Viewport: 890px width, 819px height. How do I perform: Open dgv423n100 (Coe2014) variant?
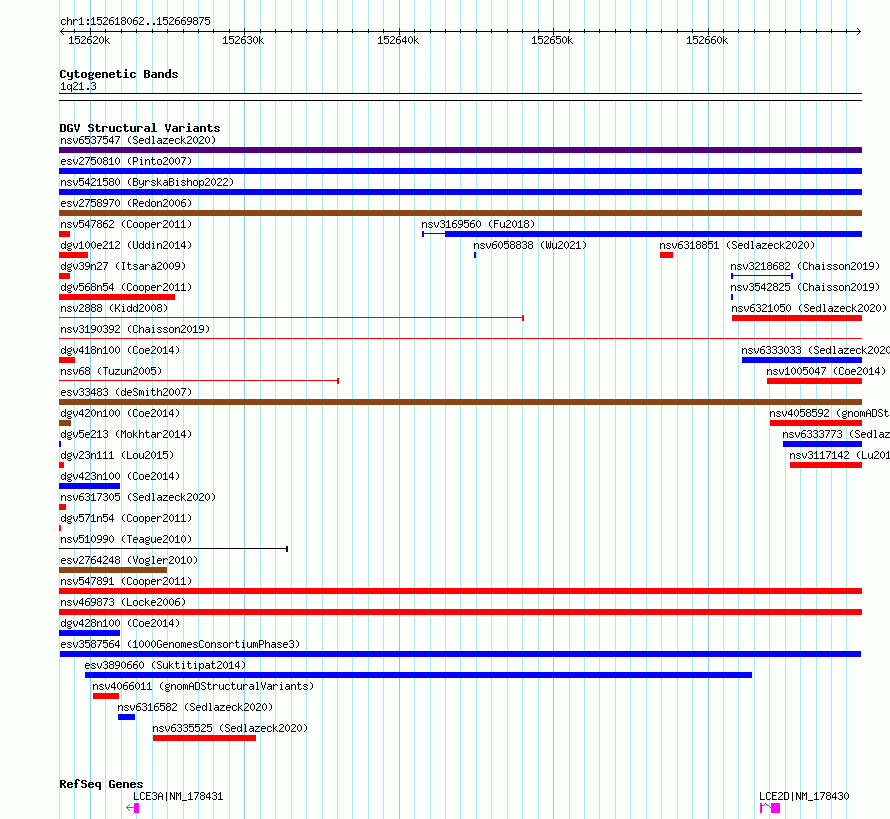point(120,476)
